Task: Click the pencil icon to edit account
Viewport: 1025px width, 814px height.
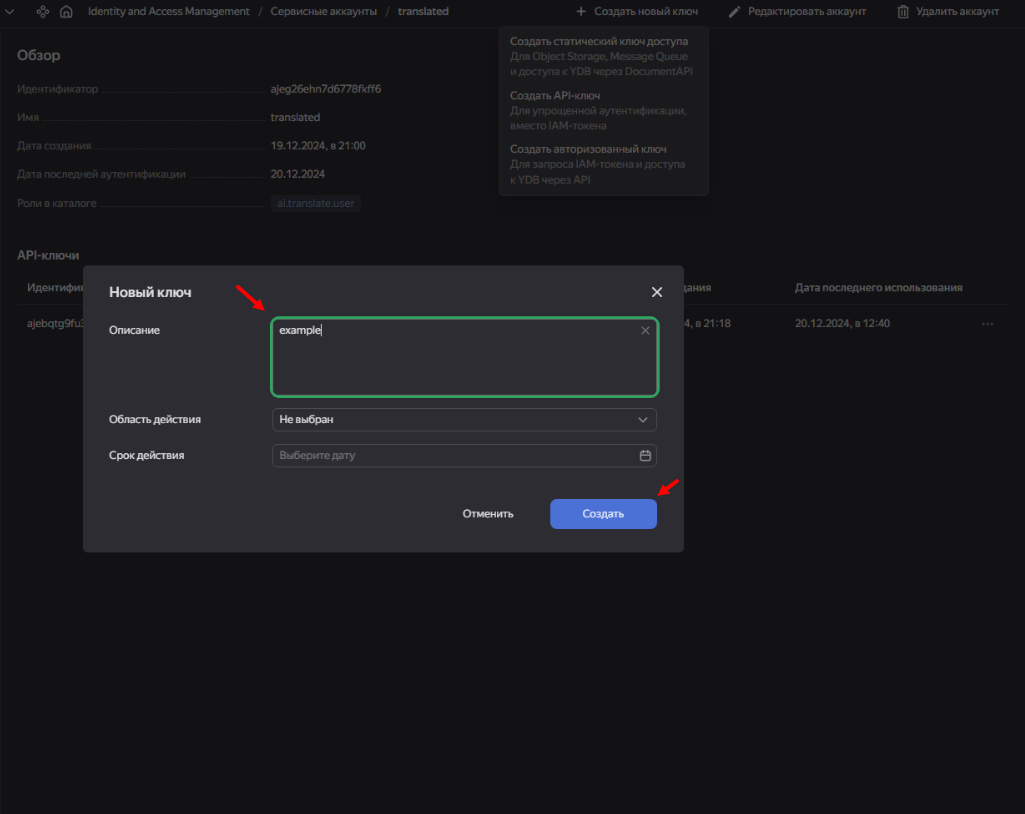Action: 735,12
